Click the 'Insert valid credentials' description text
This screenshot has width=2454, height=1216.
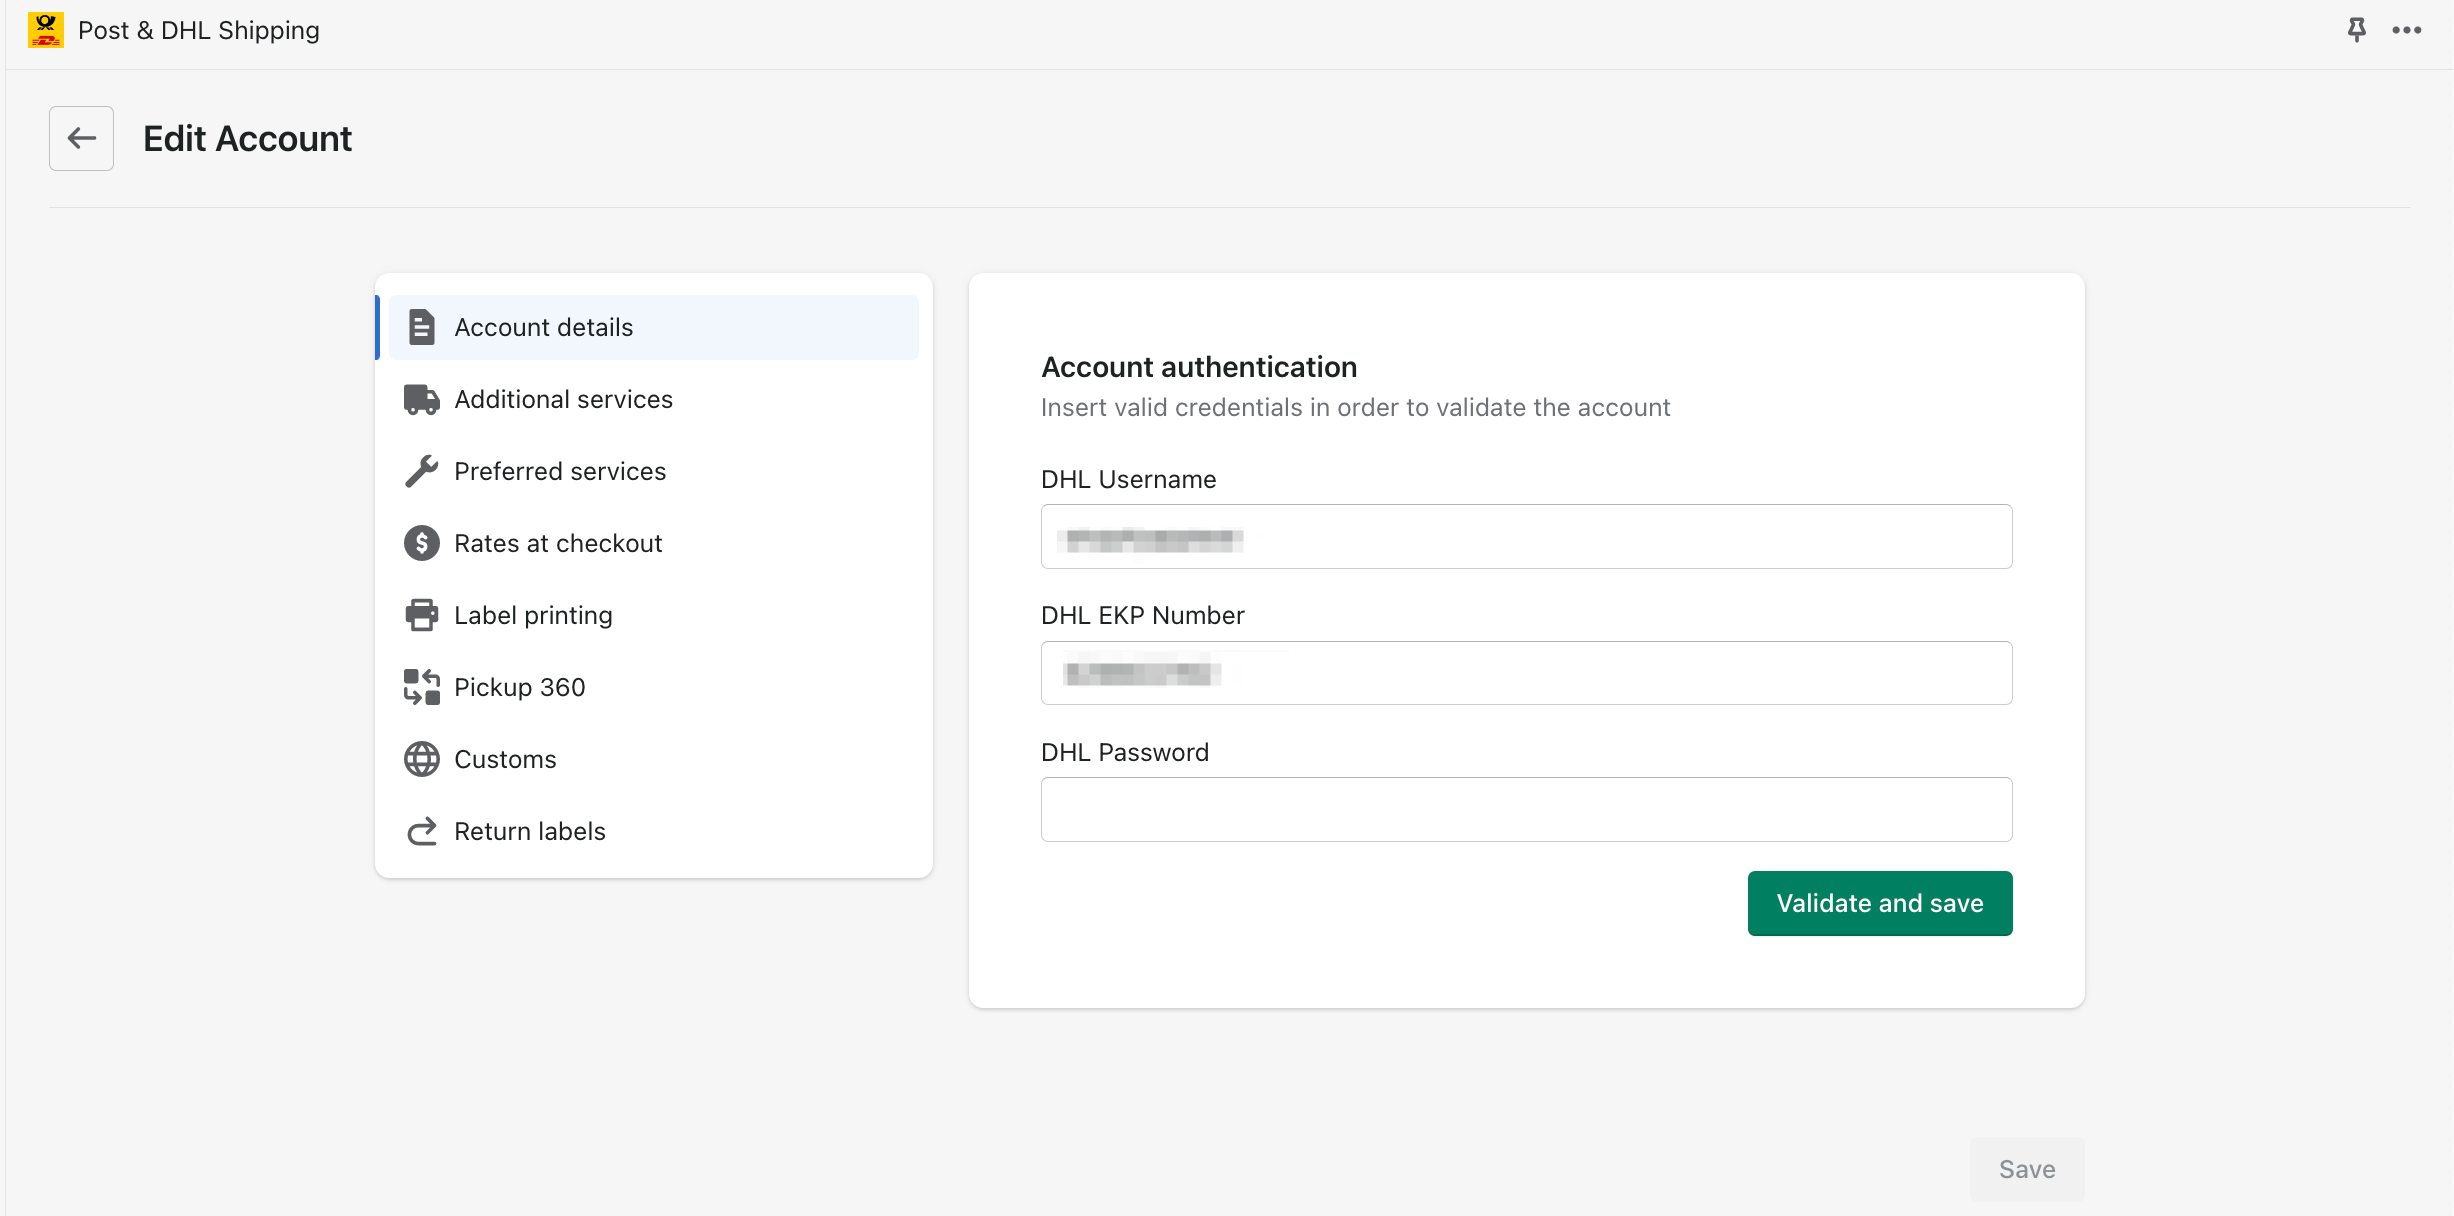click(1355, 407)
